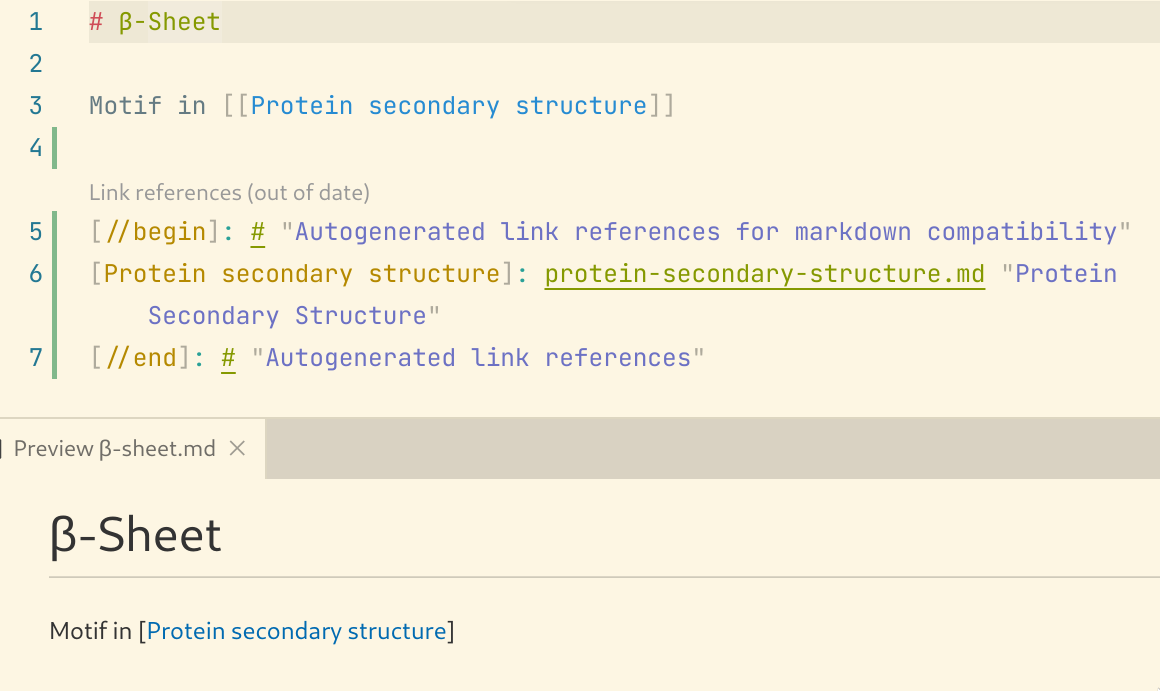Select line number 6 in the gutter
This screenshot has width=1160, height=691.
[x=36, y=274]
